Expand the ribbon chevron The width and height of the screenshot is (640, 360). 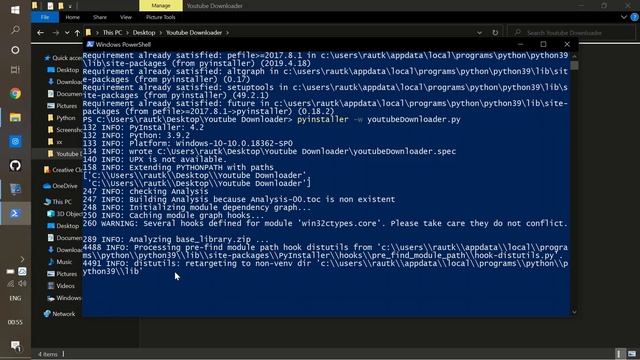[624, 17]
